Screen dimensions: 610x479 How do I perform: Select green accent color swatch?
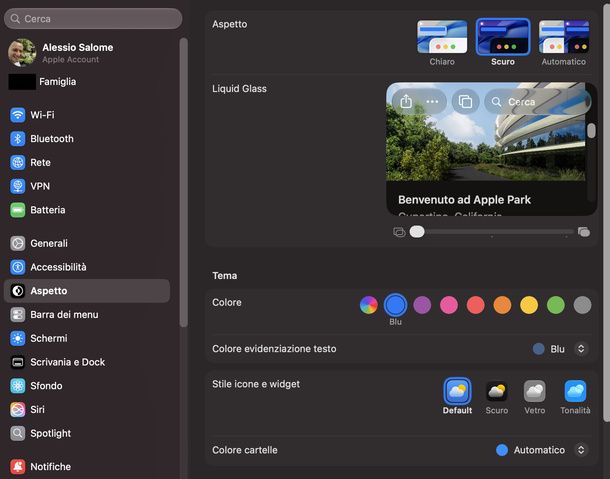click(556, 305)
